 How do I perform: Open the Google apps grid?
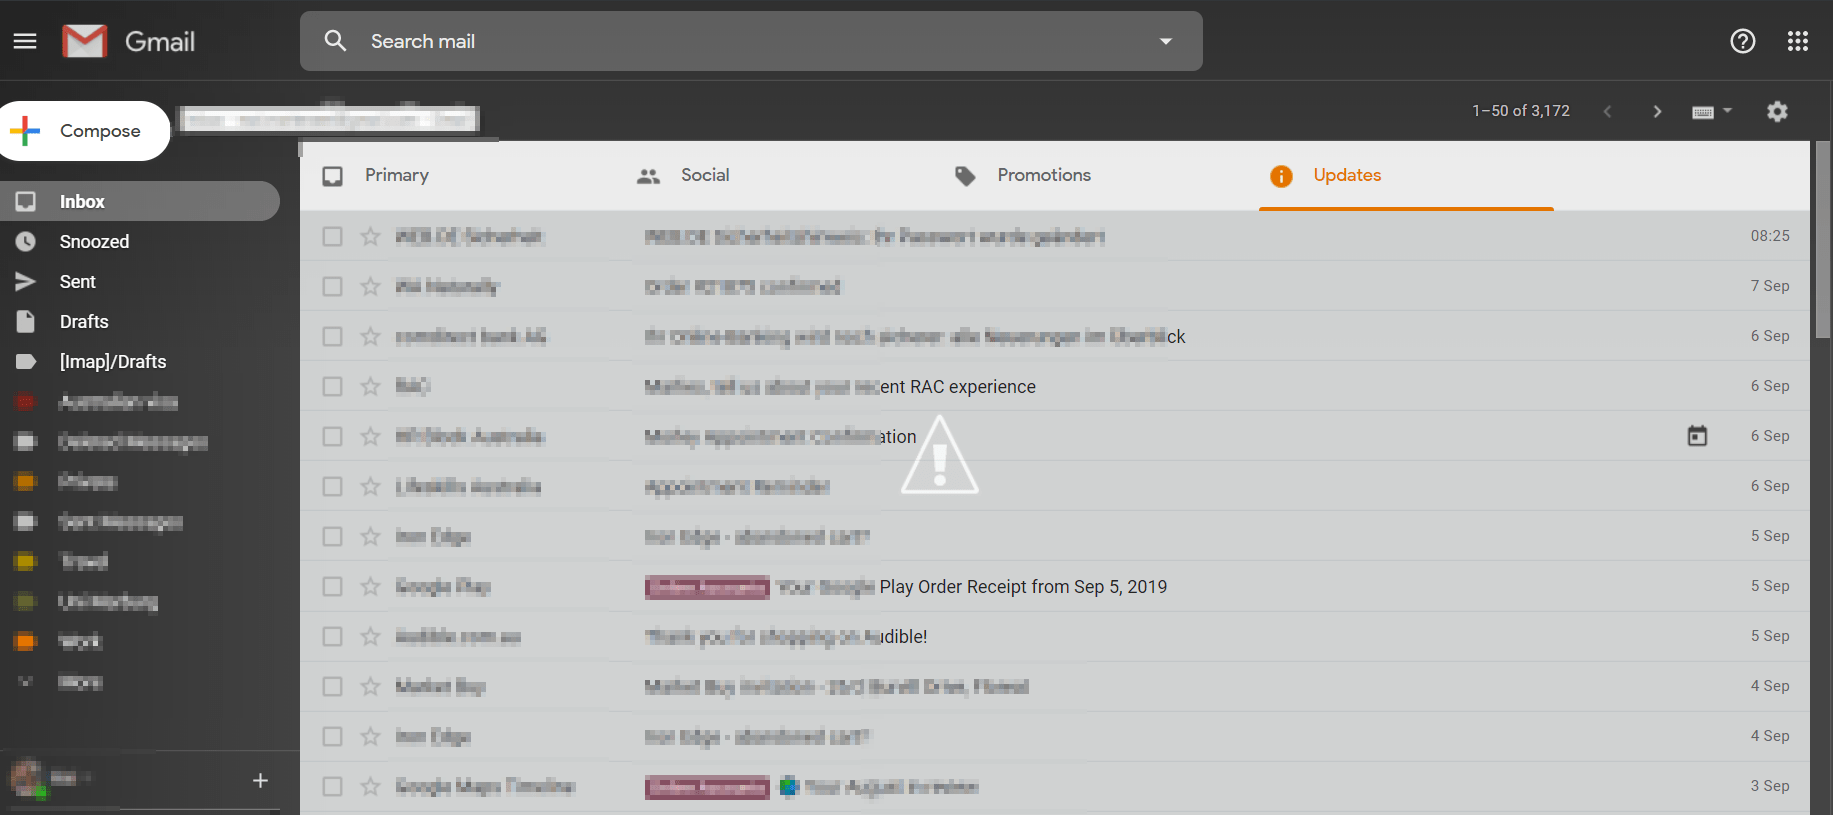pos(1798,41)
